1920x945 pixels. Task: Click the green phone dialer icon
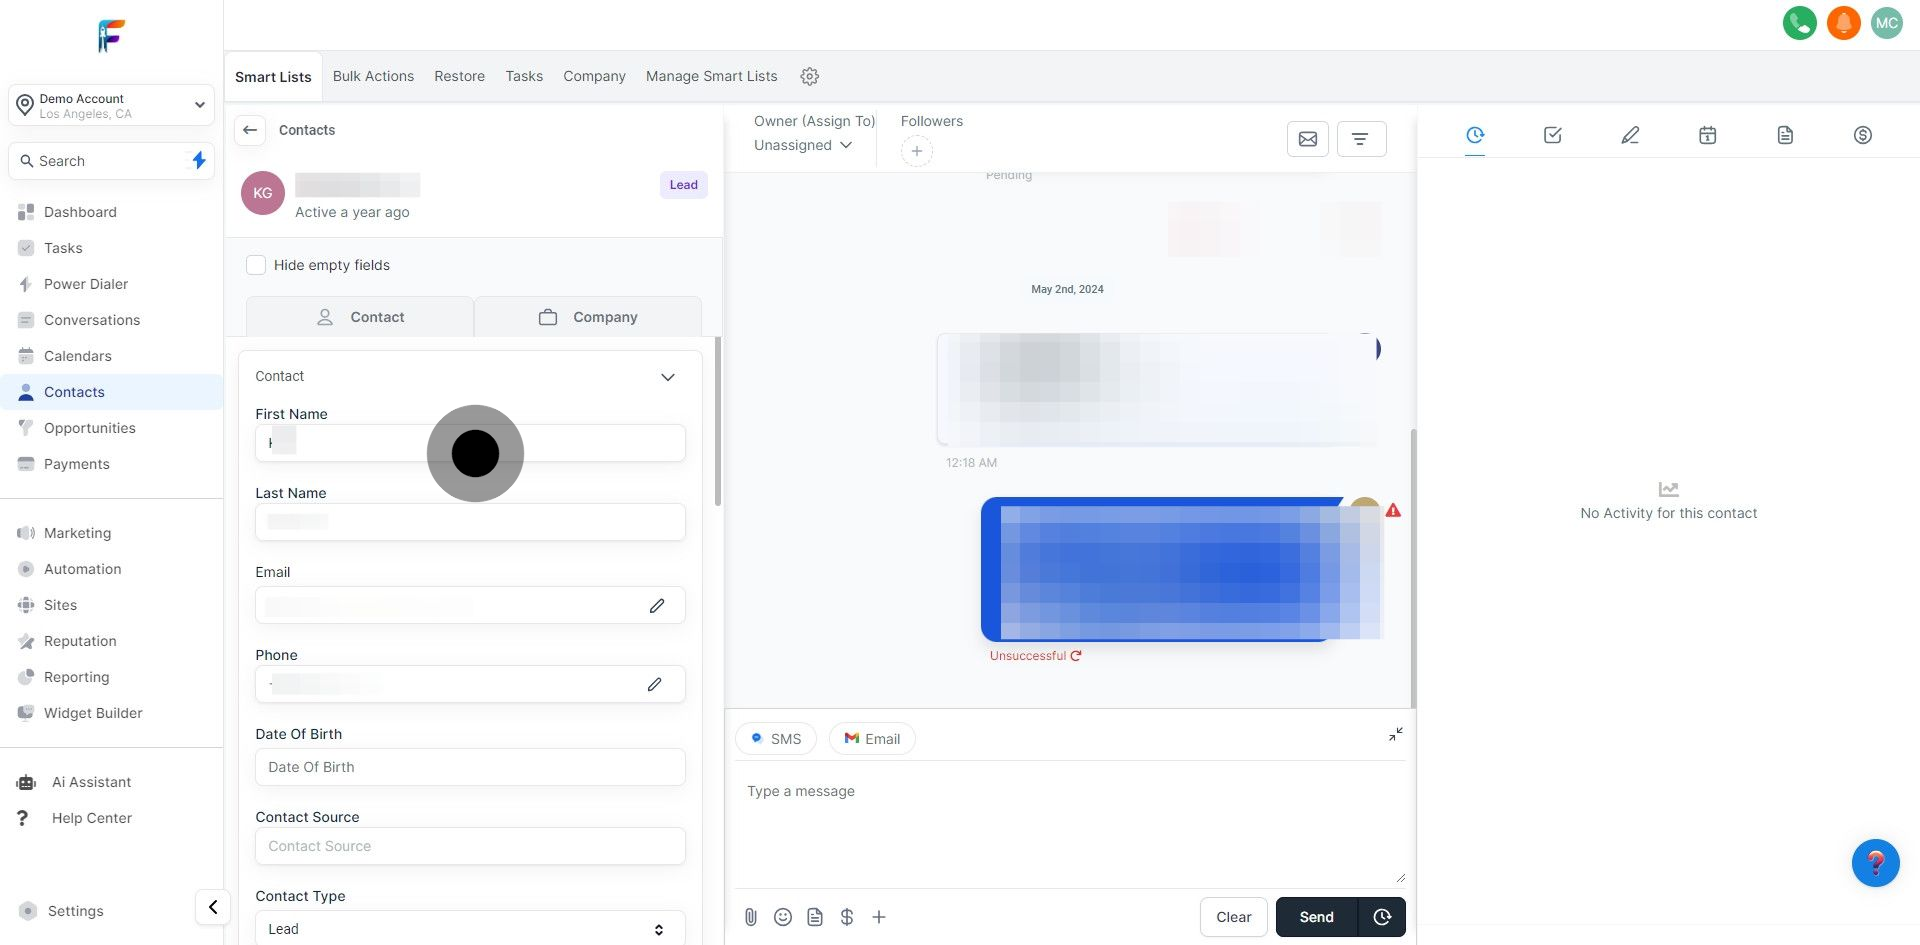tap(1799, 23)
